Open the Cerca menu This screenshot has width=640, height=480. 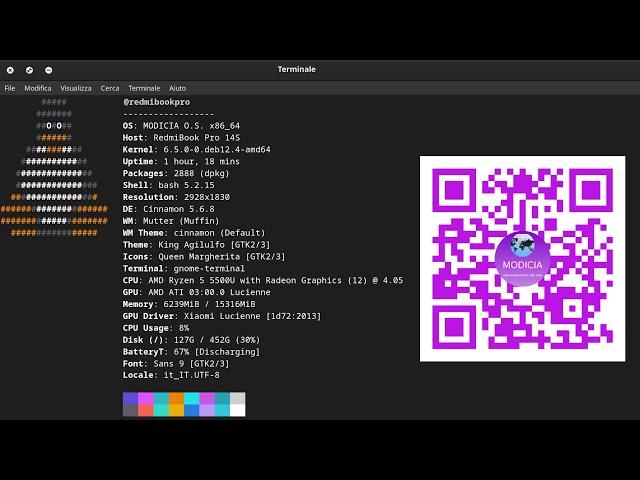click(x=110, y=88)
